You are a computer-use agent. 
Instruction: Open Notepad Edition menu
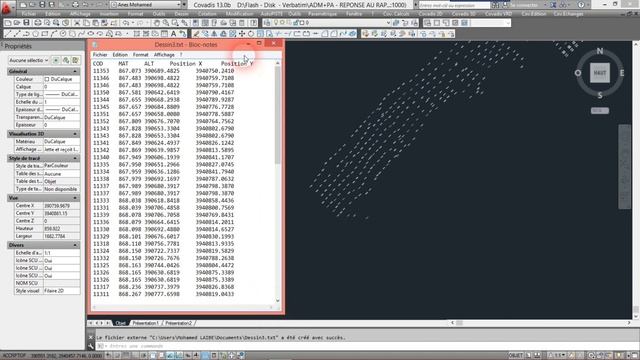pyautogui.click(x=120, y=55)
